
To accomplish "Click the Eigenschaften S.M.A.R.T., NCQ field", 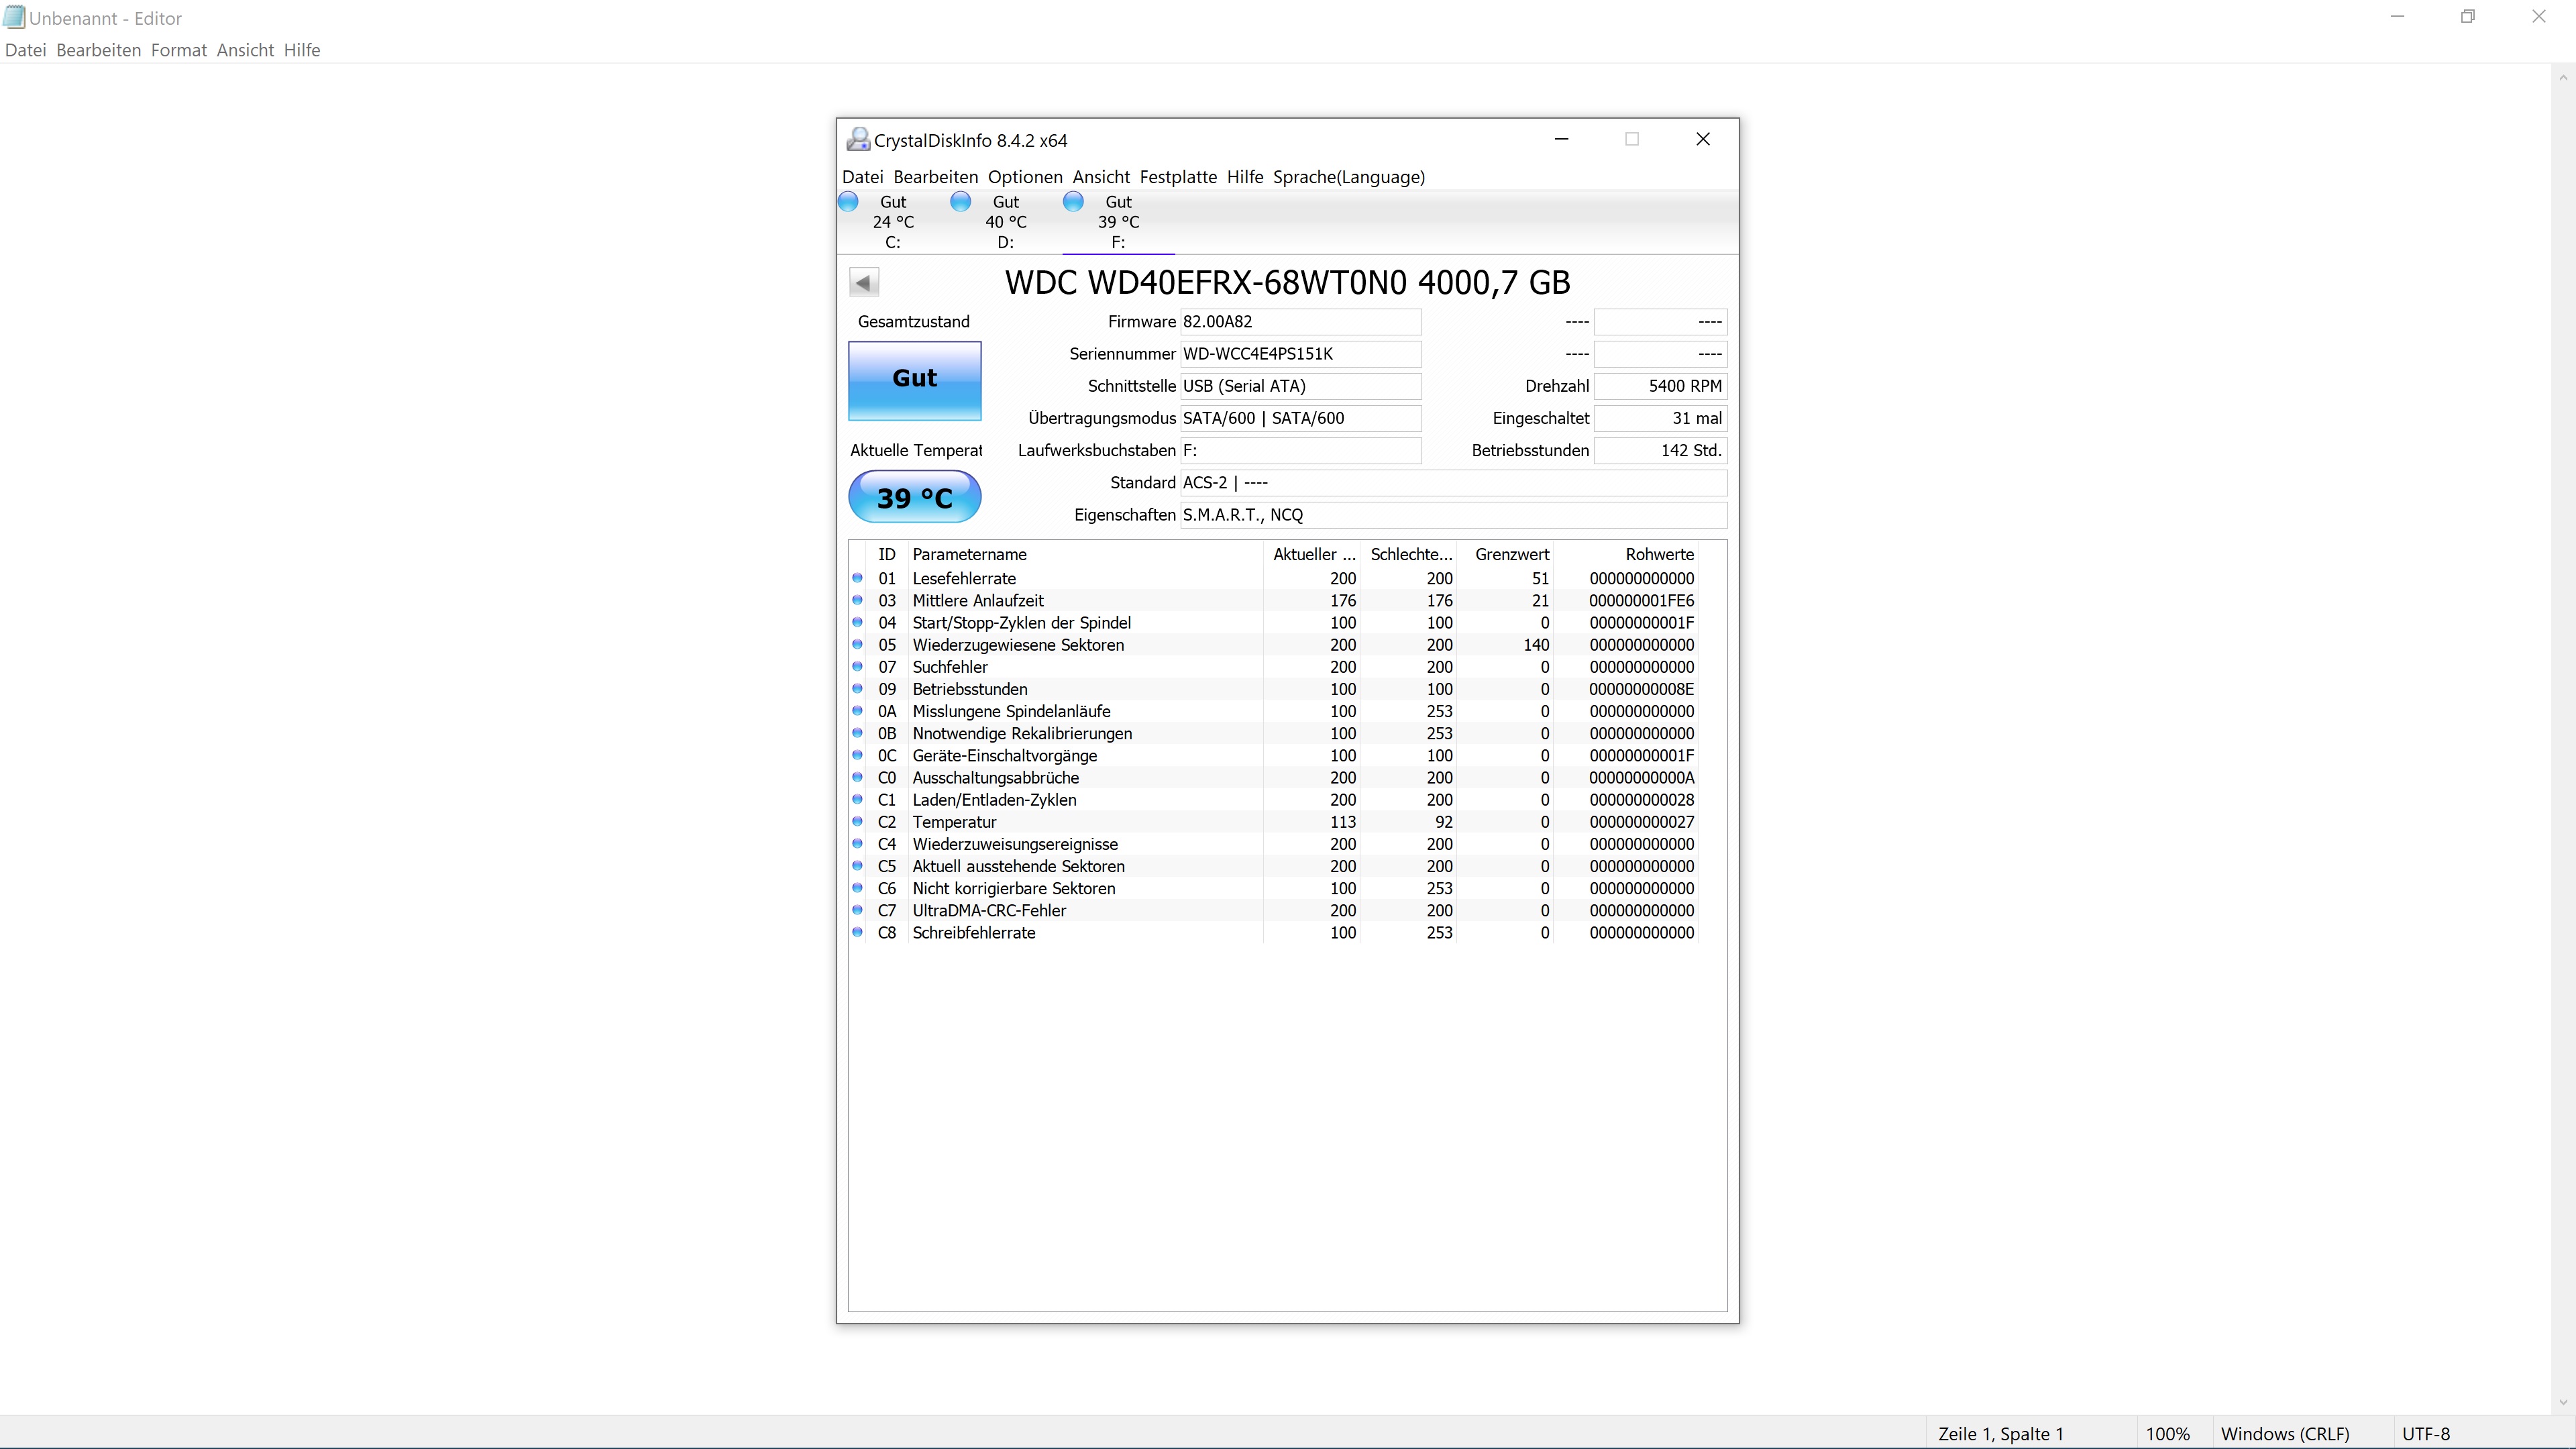I will (x=1453, y=515).
